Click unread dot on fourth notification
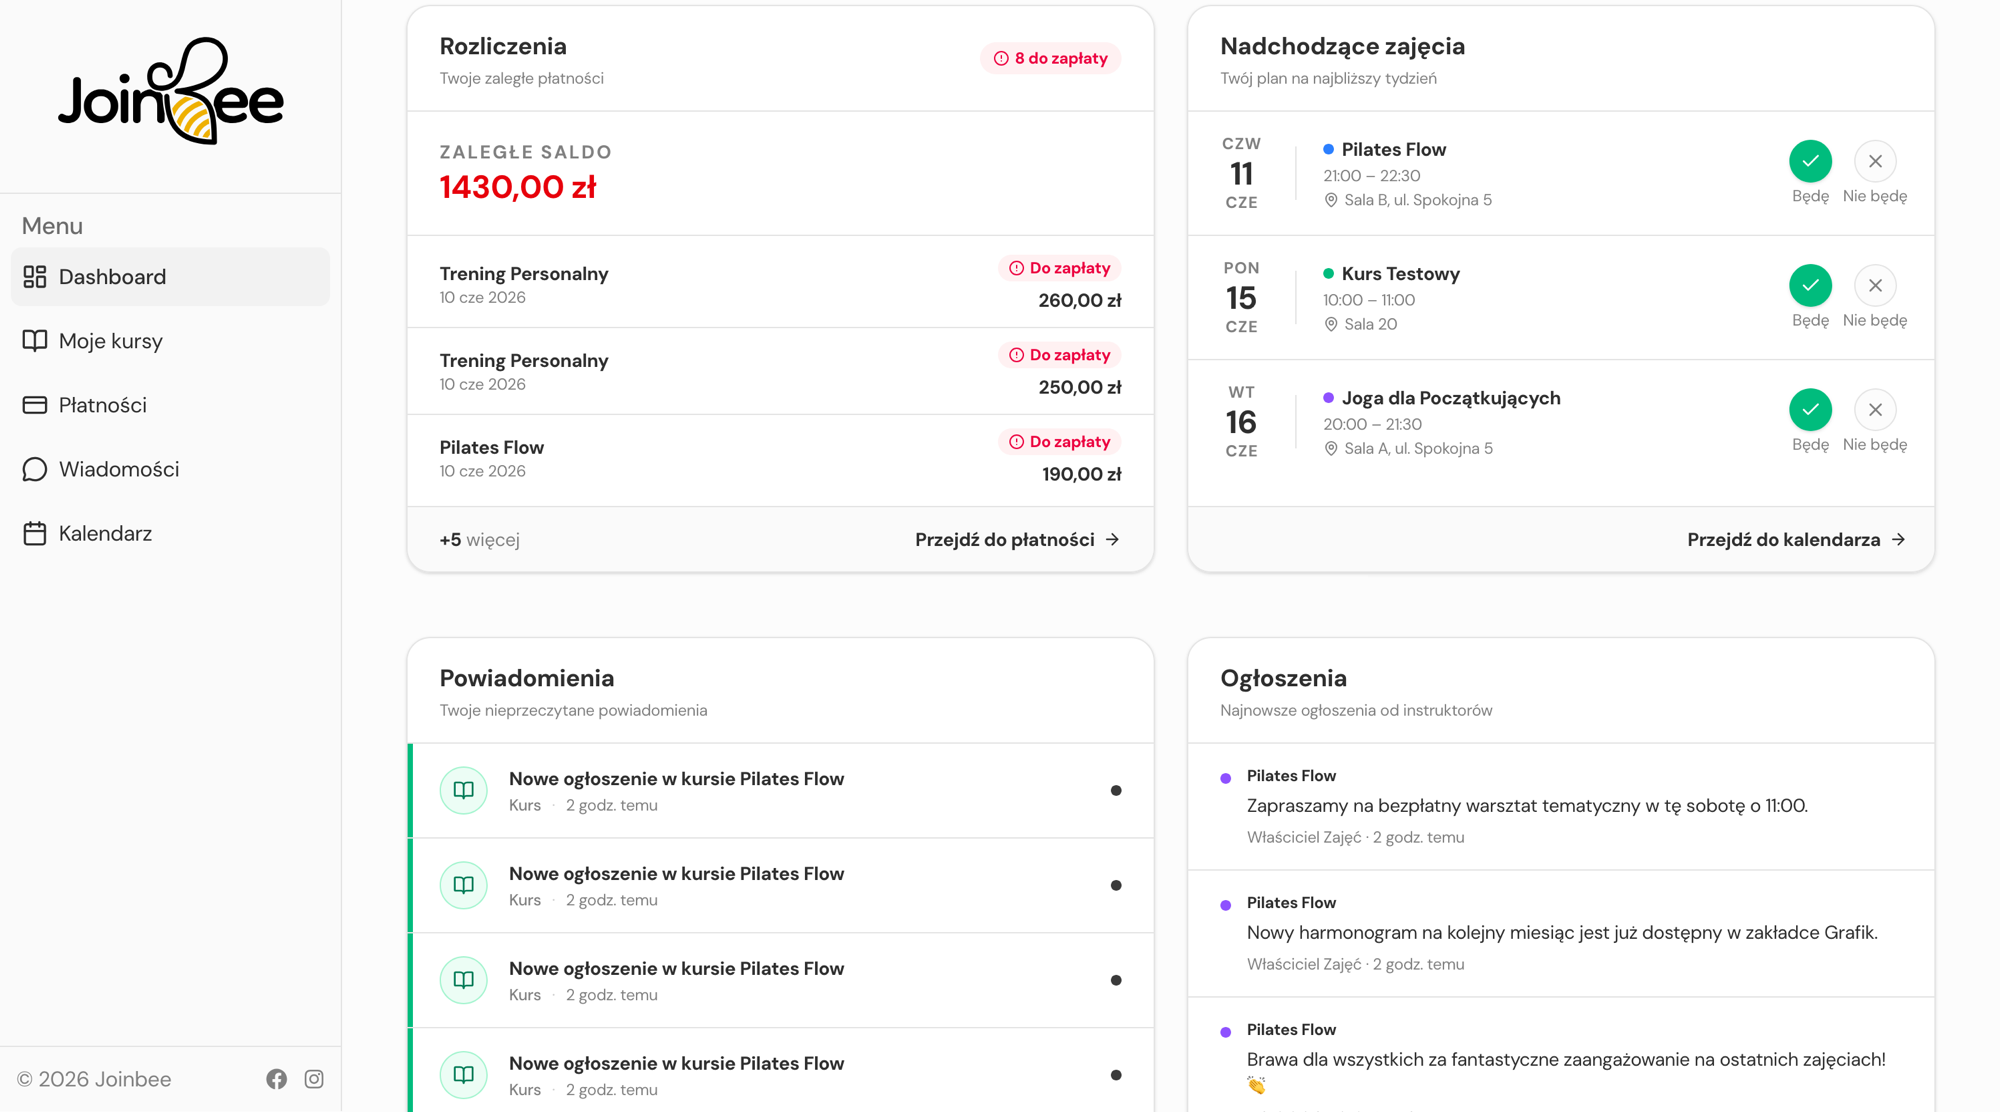2000x1112 pixels. pos(1116,1075)
